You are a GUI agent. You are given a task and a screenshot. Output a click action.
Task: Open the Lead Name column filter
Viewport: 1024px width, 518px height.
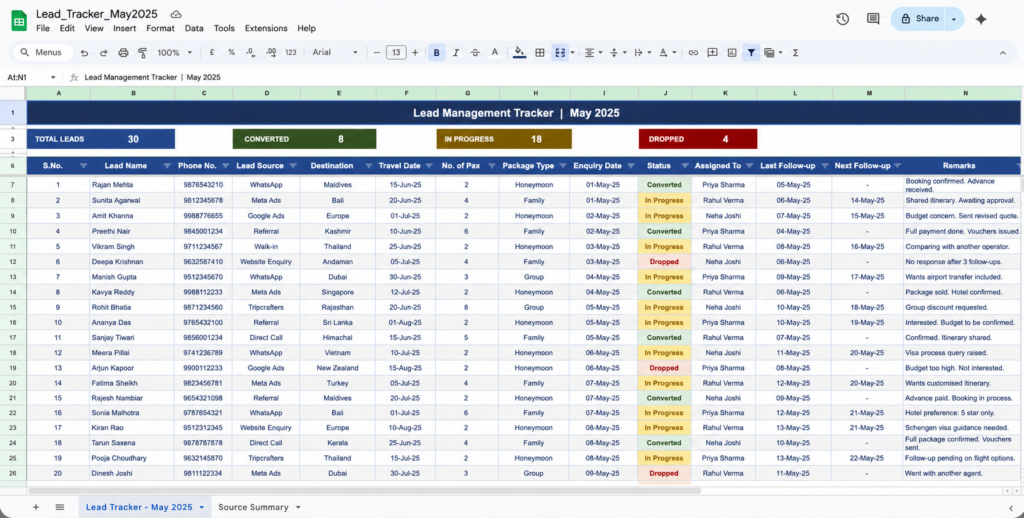point(167,166)
